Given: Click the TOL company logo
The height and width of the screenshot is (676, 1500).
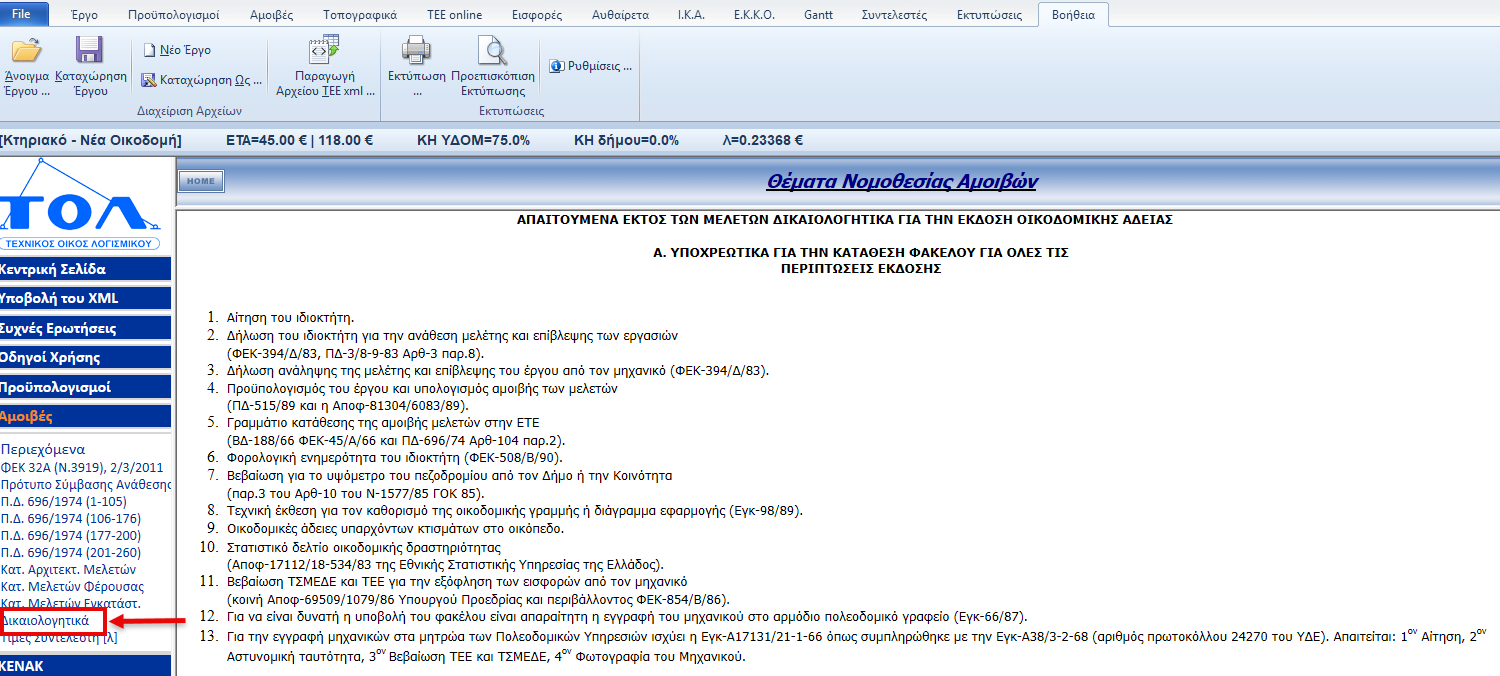Looking at the screenshot, I should point(79,207).
